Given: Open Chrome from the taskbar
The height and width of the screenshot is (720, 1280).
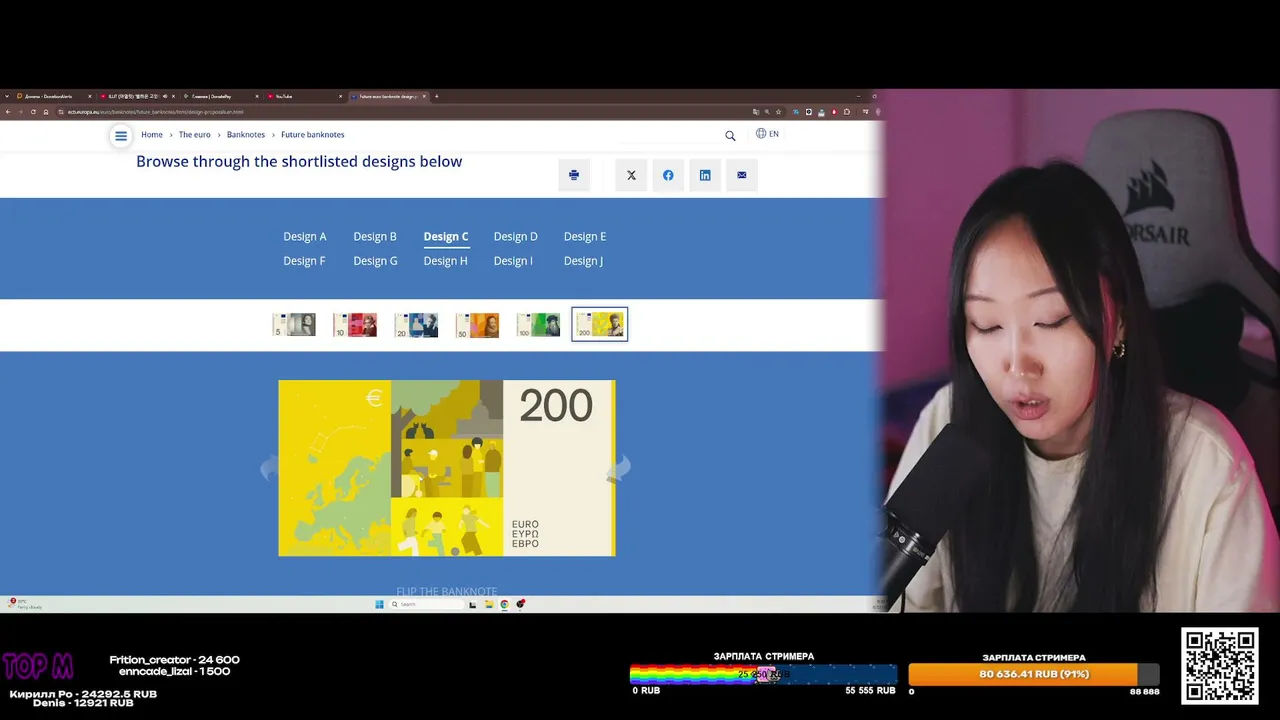Looking at the screenshot, I should tap(505, 604).
